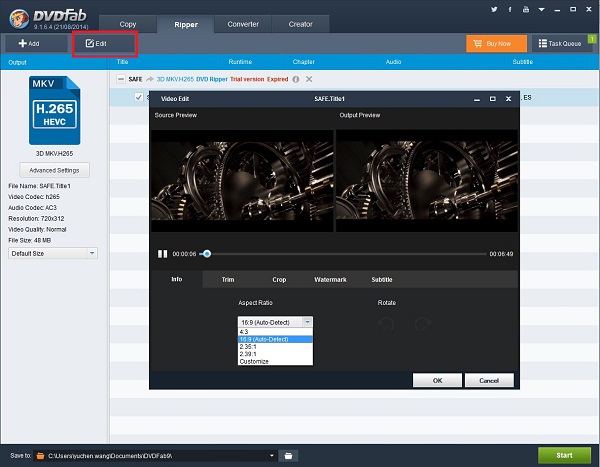Click OK in the Video Edit dialog
600x467 pixels.
[437, 380]
